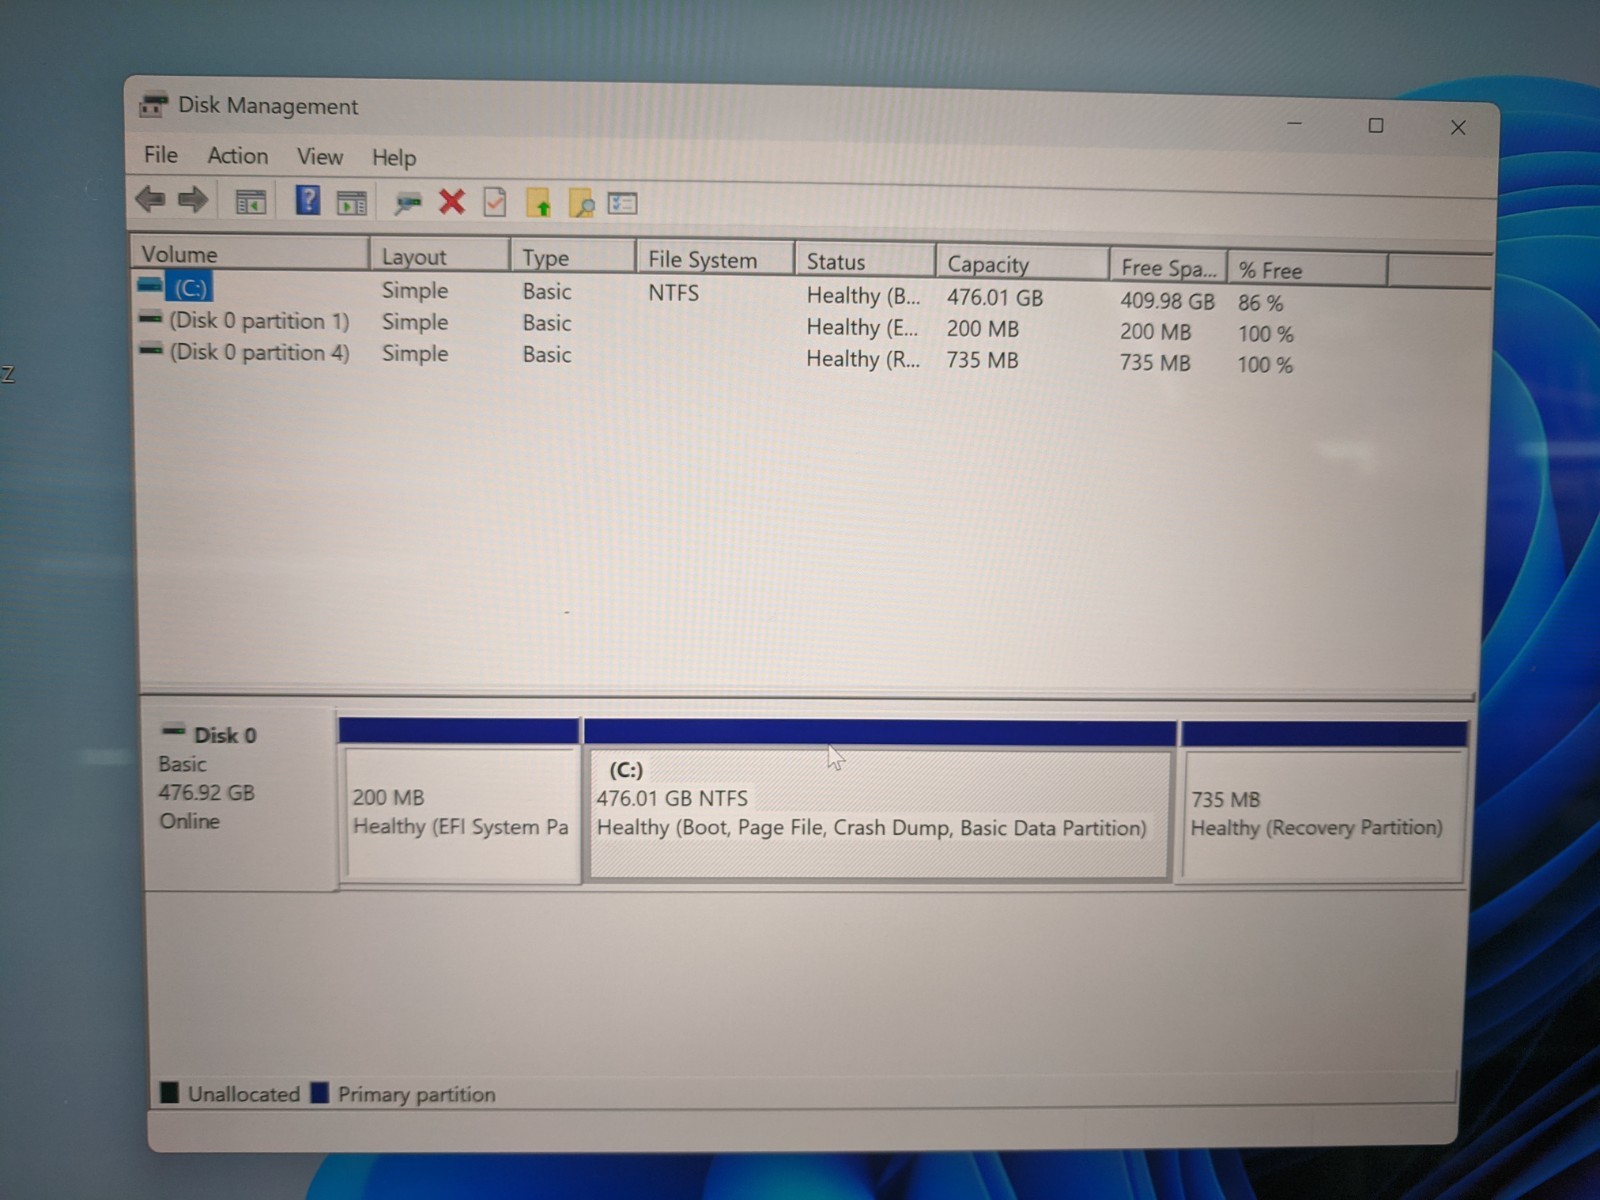1600x1200 pixels.
Task: Click the blue Primary partition legend swatch
Action: [320, 1092]
